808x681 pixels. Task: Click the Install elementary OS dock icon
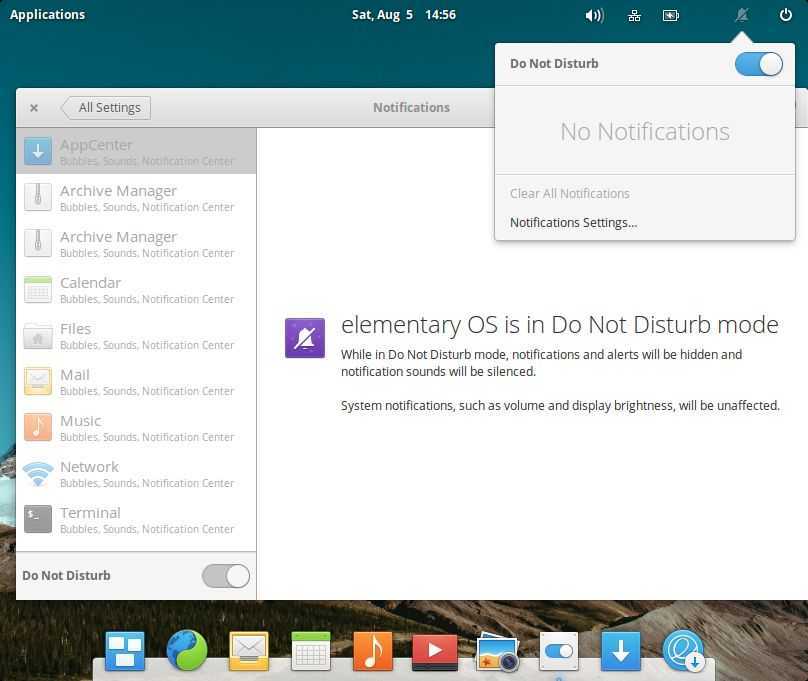683,651
